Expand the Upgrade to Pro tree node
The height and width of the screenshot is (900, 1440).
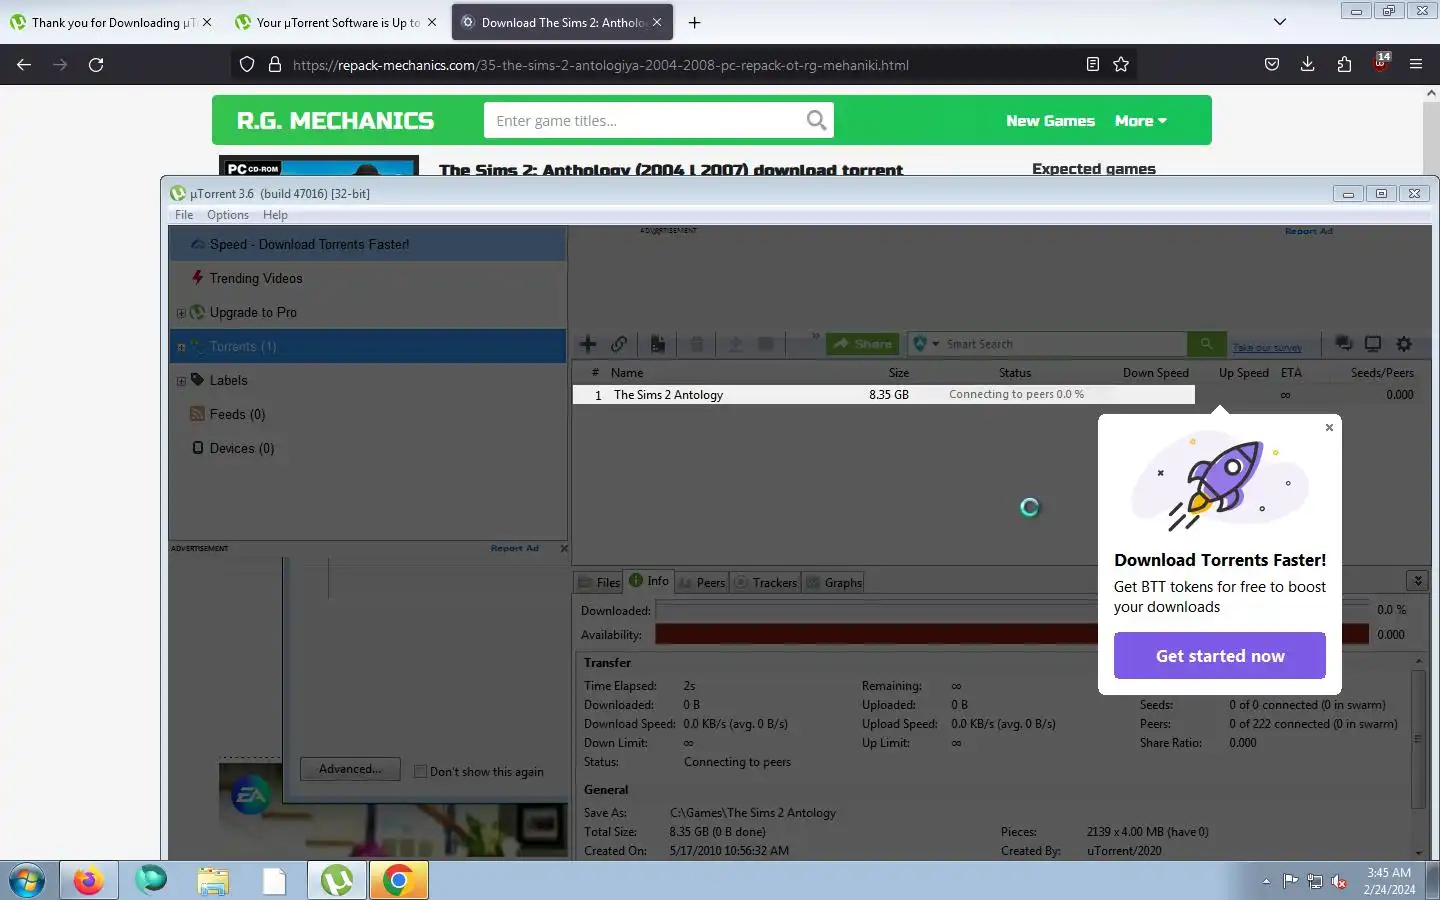(x=181, y=313)
